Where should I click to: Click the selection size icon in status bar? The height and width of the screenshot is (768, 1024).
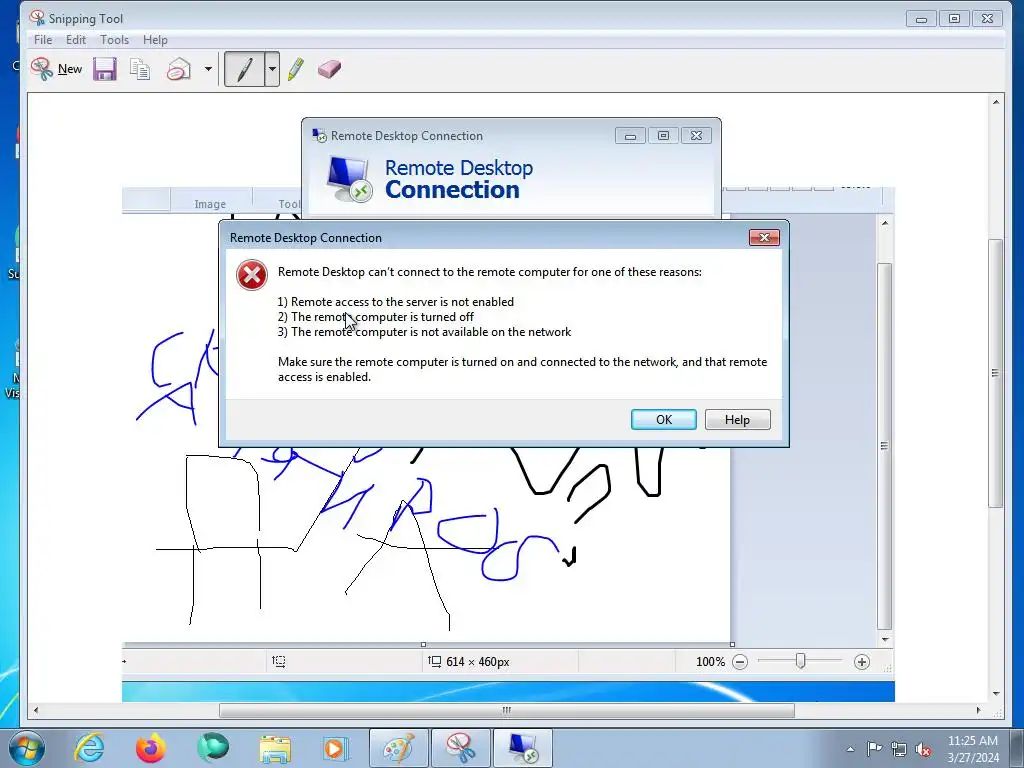pos(278,662)
